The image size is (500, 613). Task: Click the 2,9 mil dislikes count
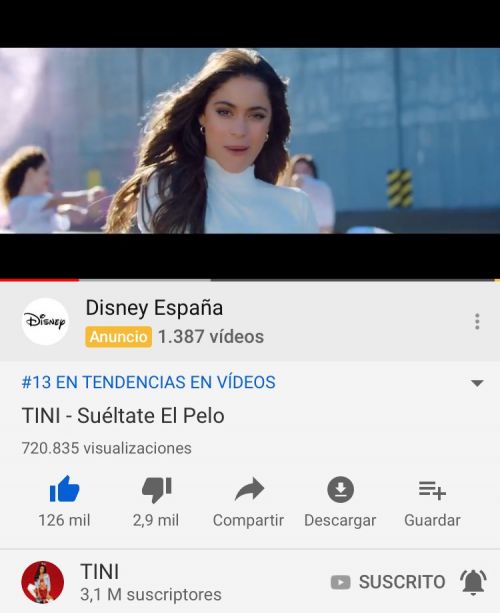coord(156,520)
